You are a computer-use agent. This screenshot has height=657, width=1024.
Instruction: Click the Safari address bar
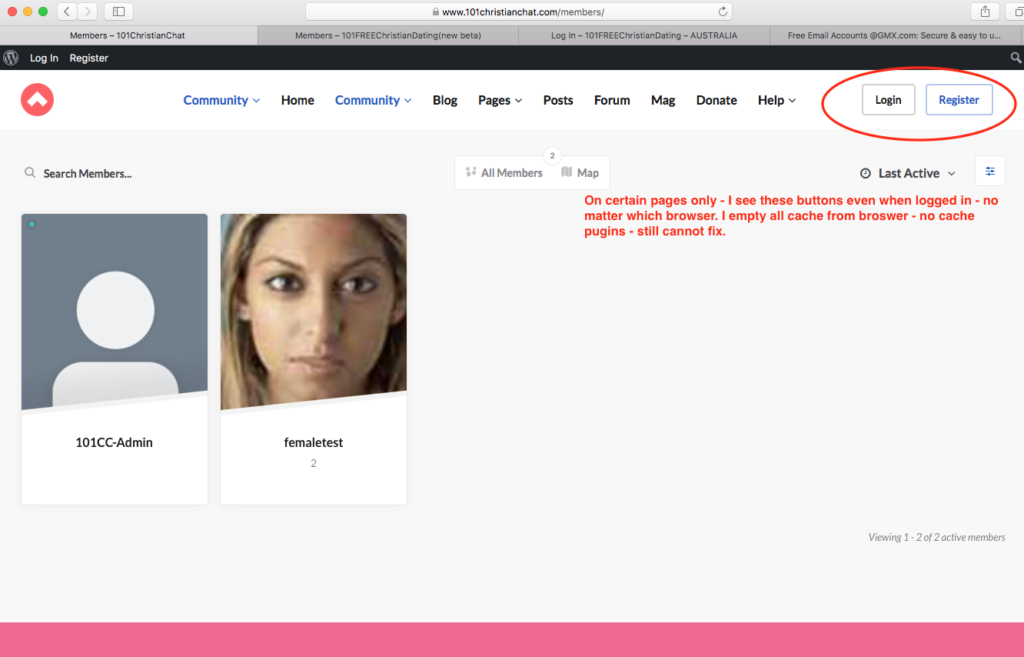(x=519, y=12)
